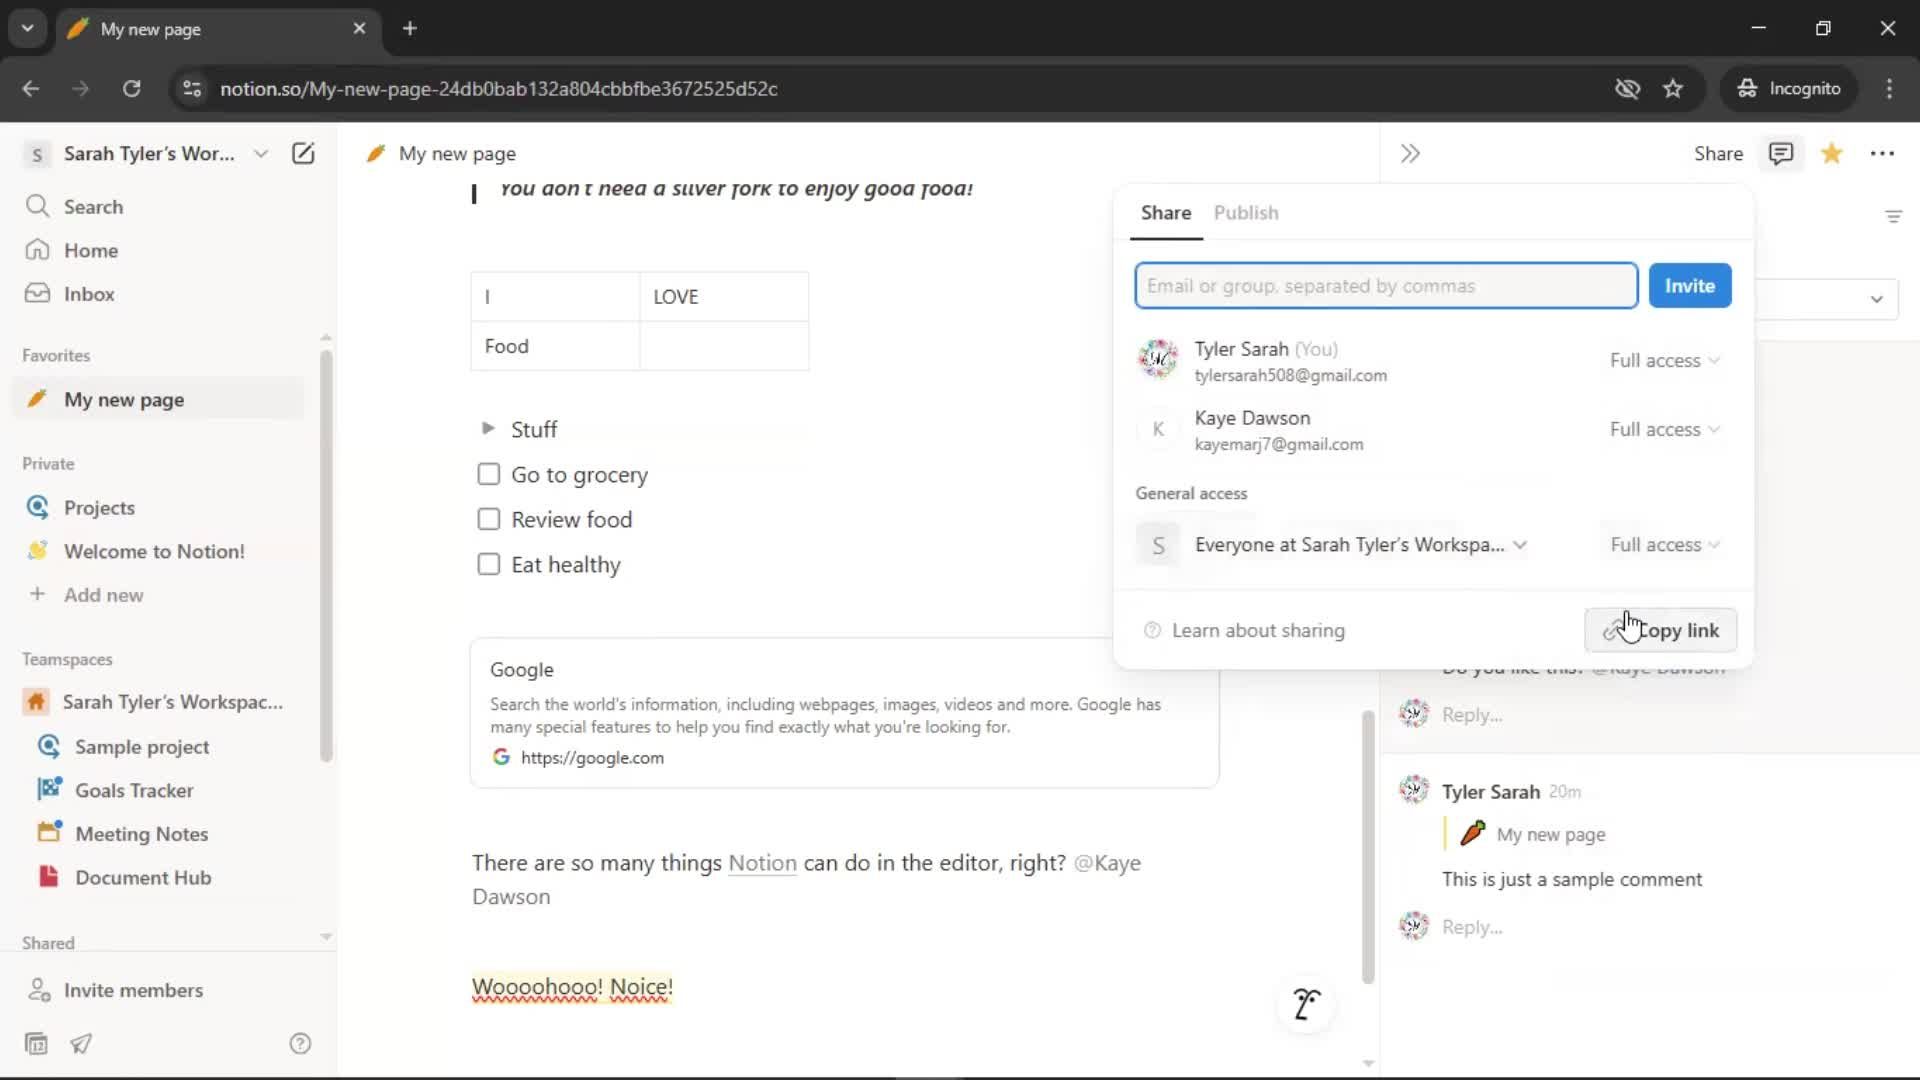This screenshot has height=1080, width=1920.
Task: Reload the browser page
Action: click(x=131, y=89)
